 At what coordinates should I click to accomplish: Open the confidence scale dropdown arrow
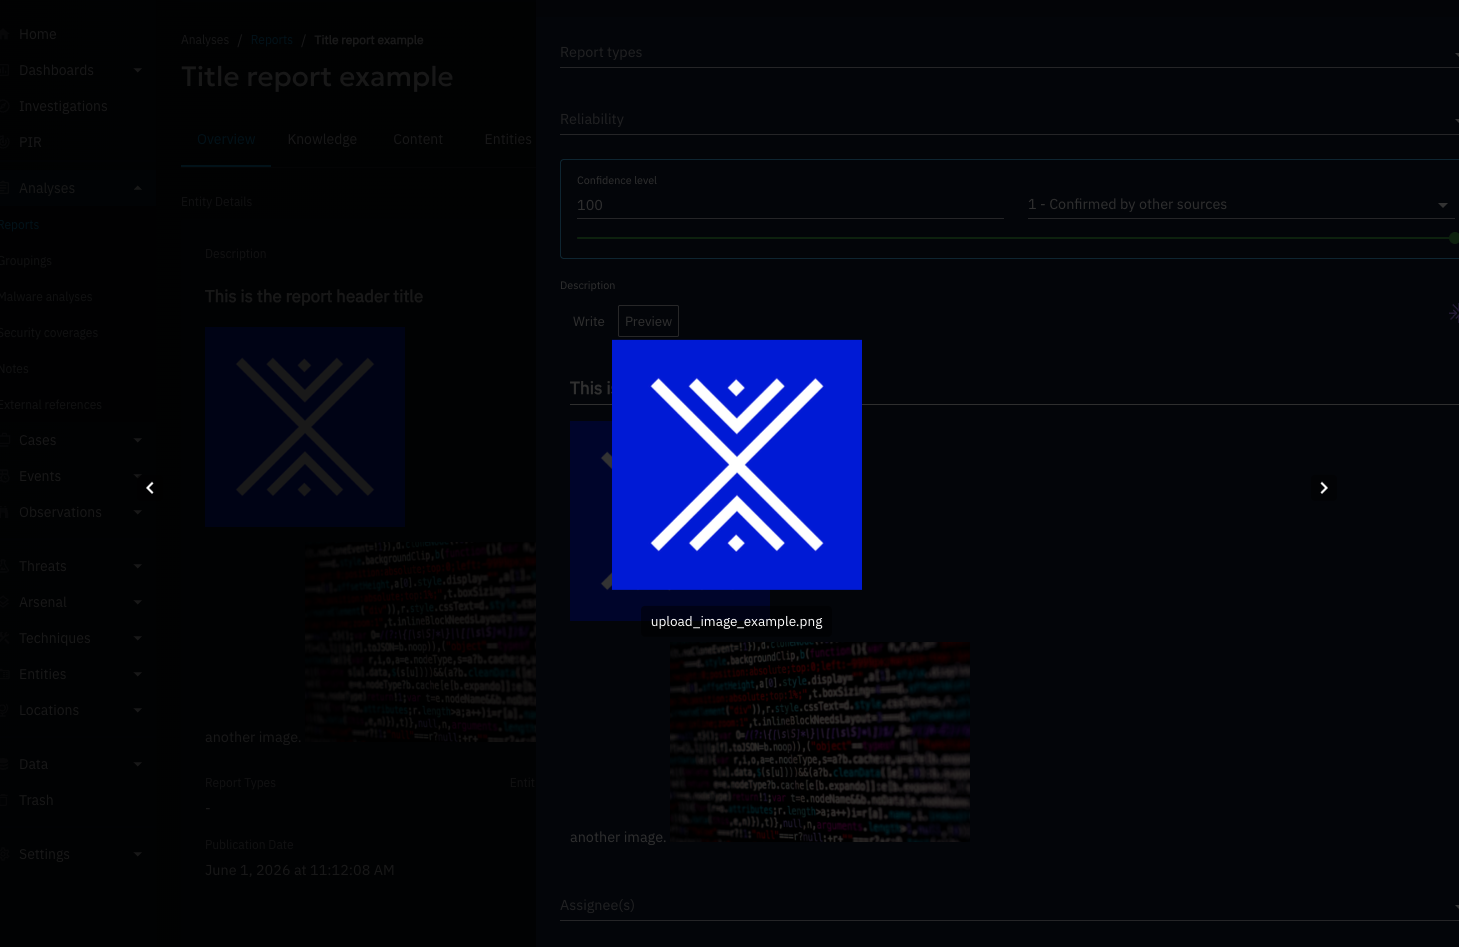(x=1442, y=205)
